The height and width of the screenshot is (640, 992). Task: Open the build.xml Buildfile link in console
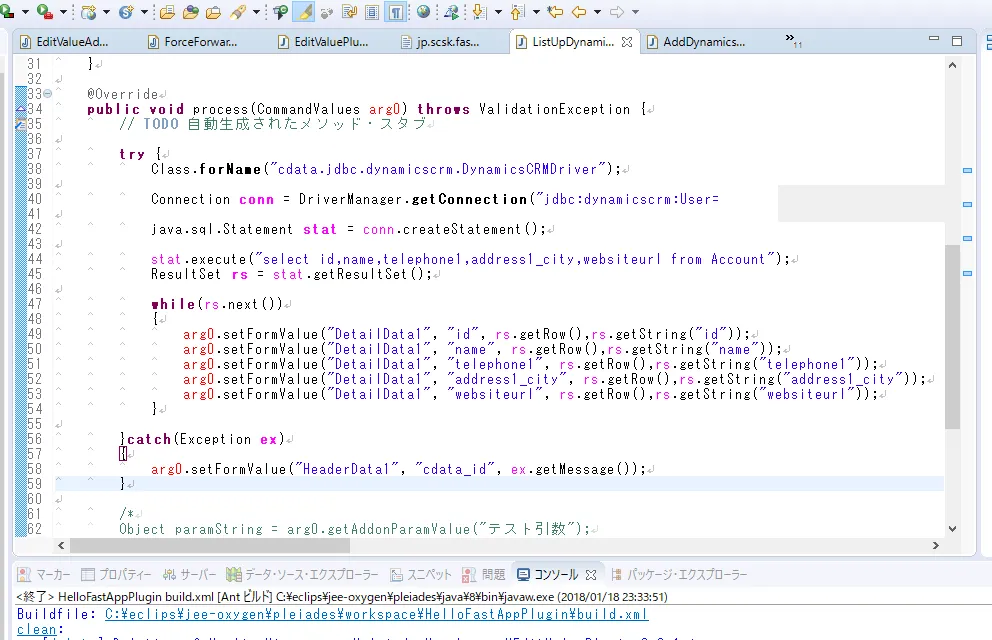tap(376, 615)
